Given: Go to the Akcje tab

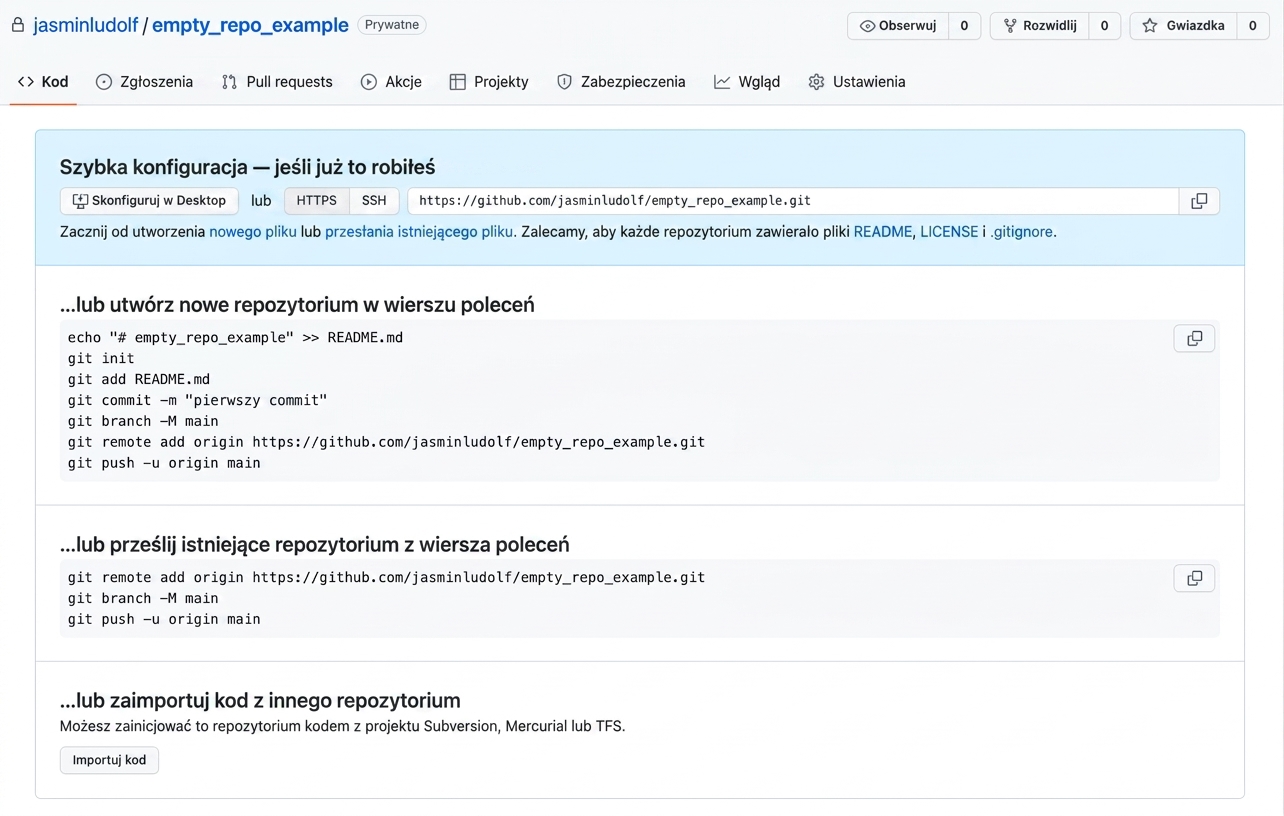Looking at the screenshot, I should (391, 82).
